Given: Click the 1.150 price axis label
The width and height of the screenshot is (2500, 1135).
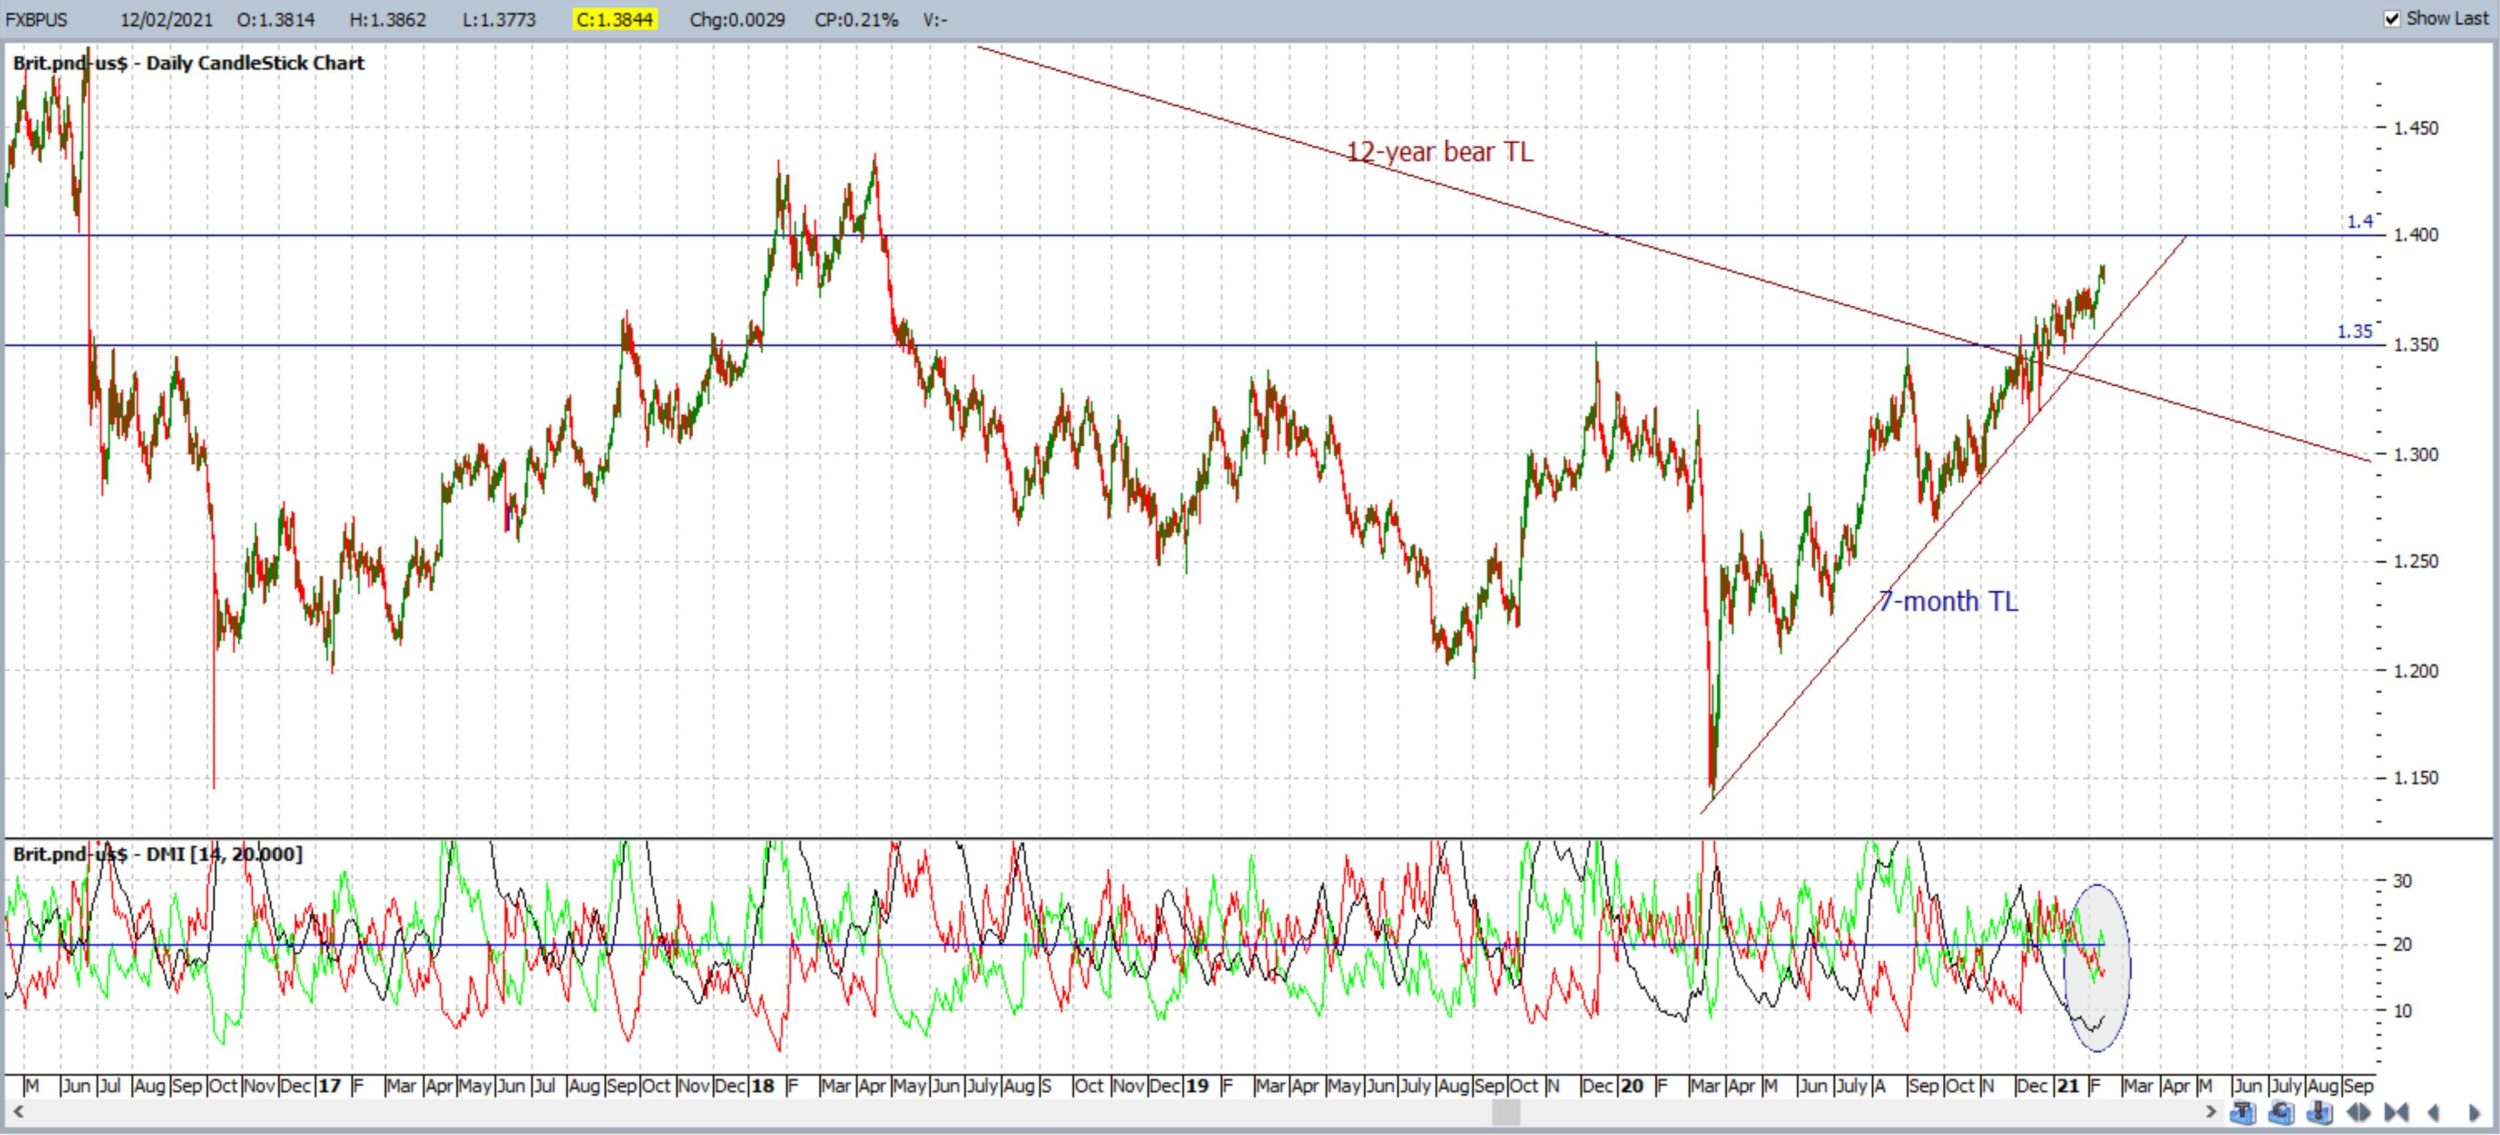Looking at the screenshot, I should [2415, 778].
